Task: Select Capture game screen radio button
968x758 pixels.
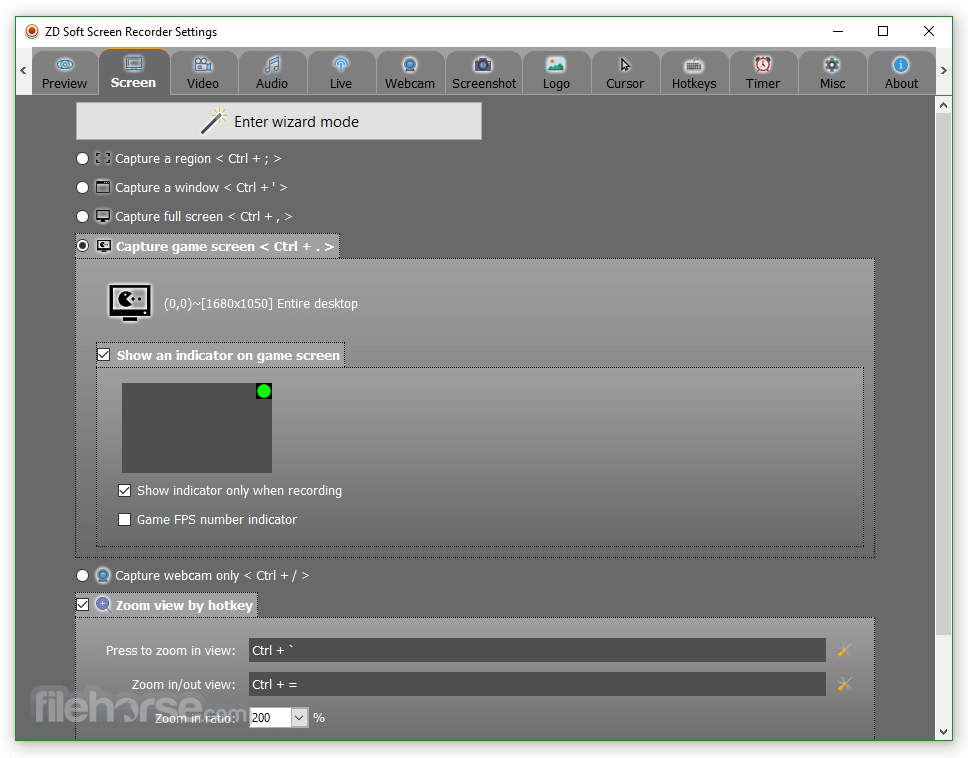Action: [x=82, y=246]
